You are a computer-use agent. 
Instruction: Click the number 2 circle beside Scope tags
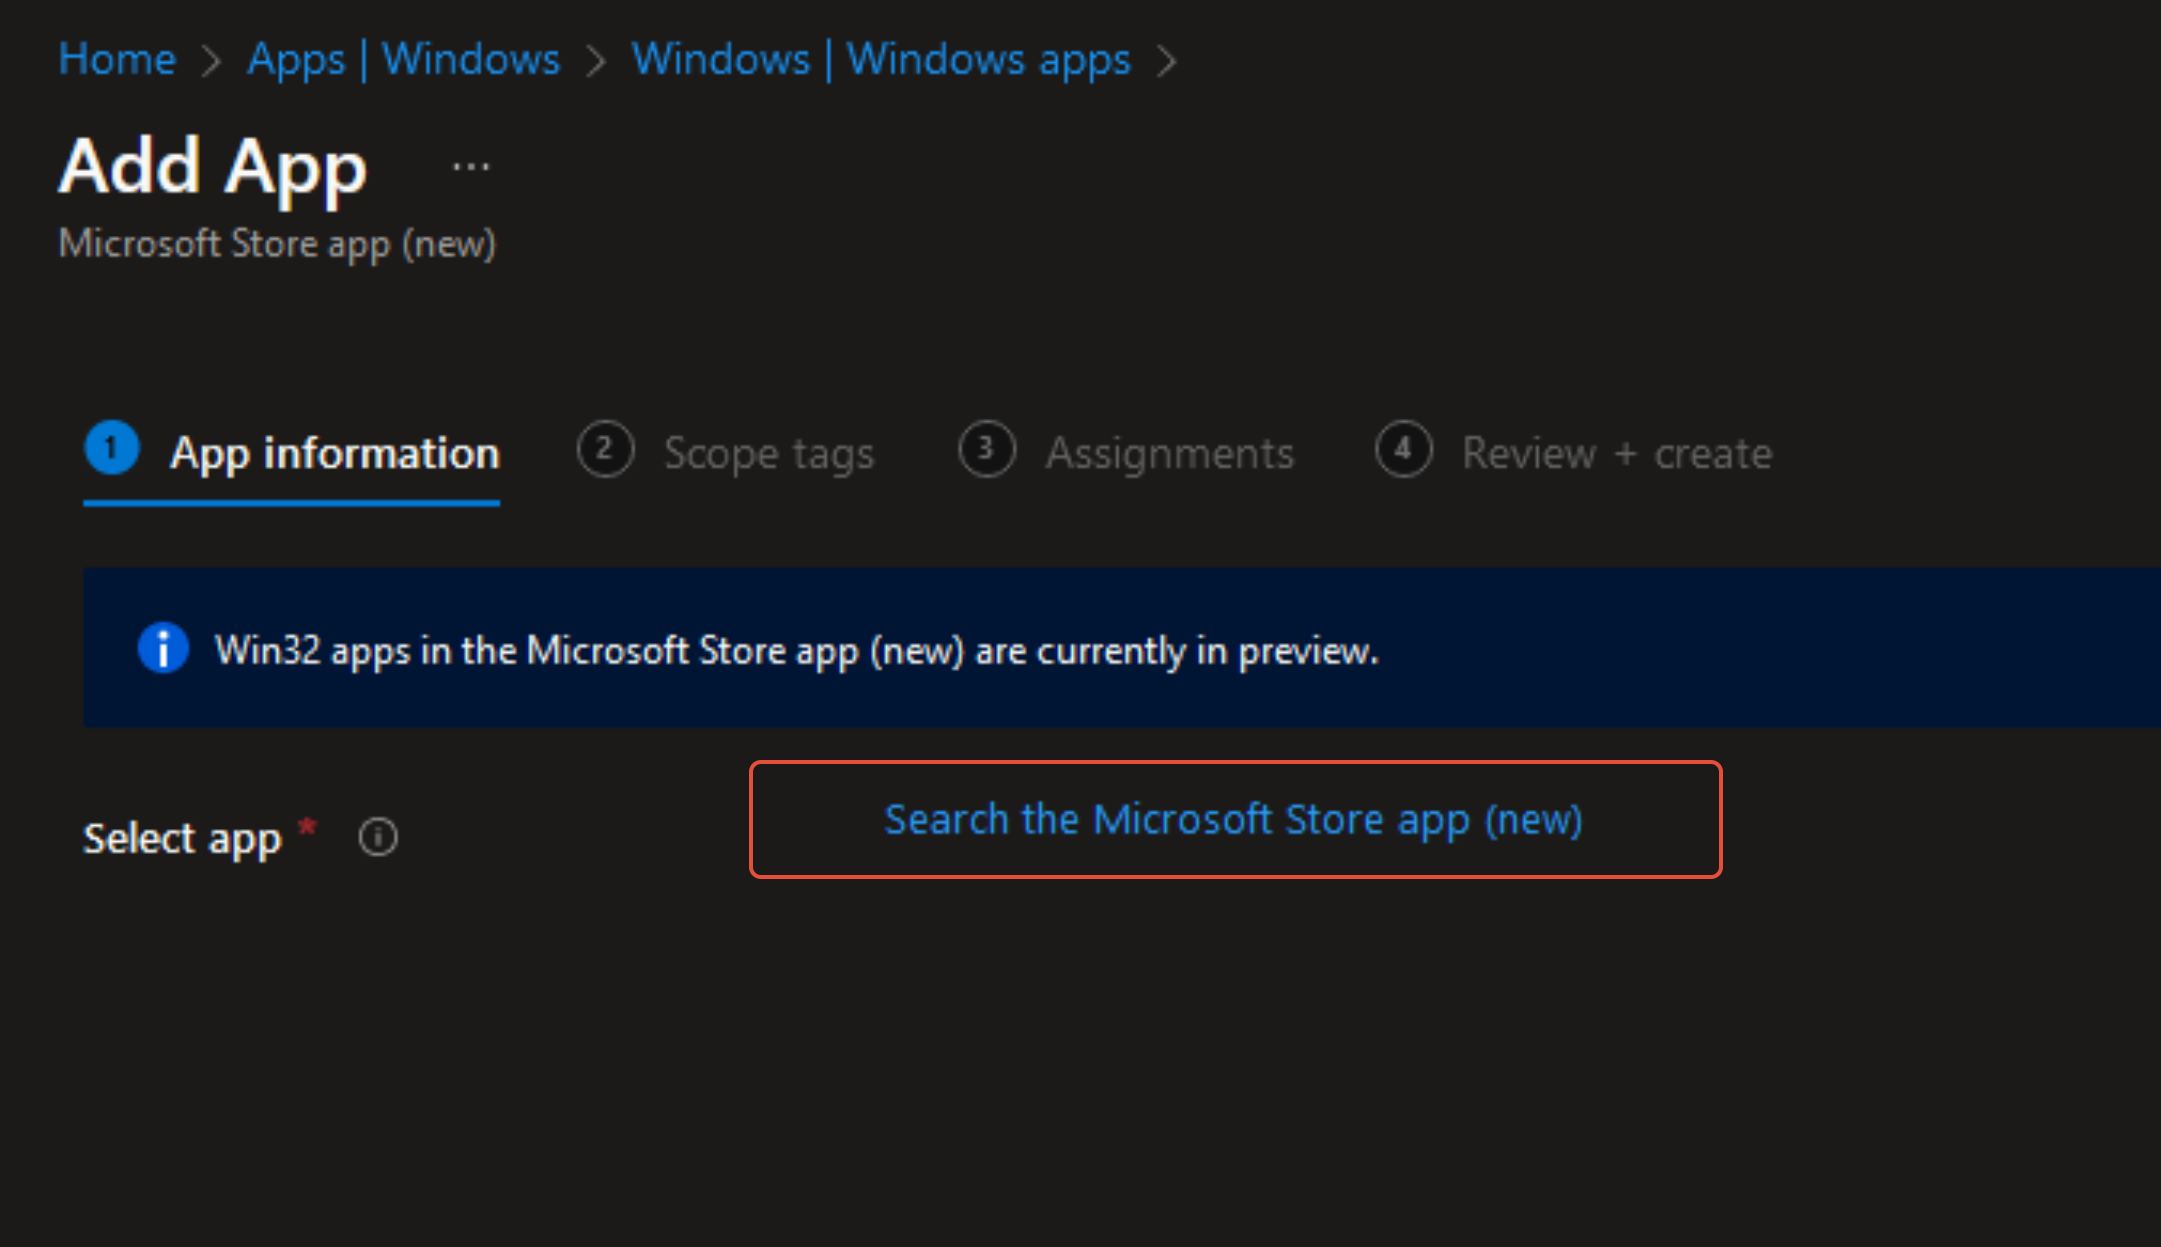[605, 450]
